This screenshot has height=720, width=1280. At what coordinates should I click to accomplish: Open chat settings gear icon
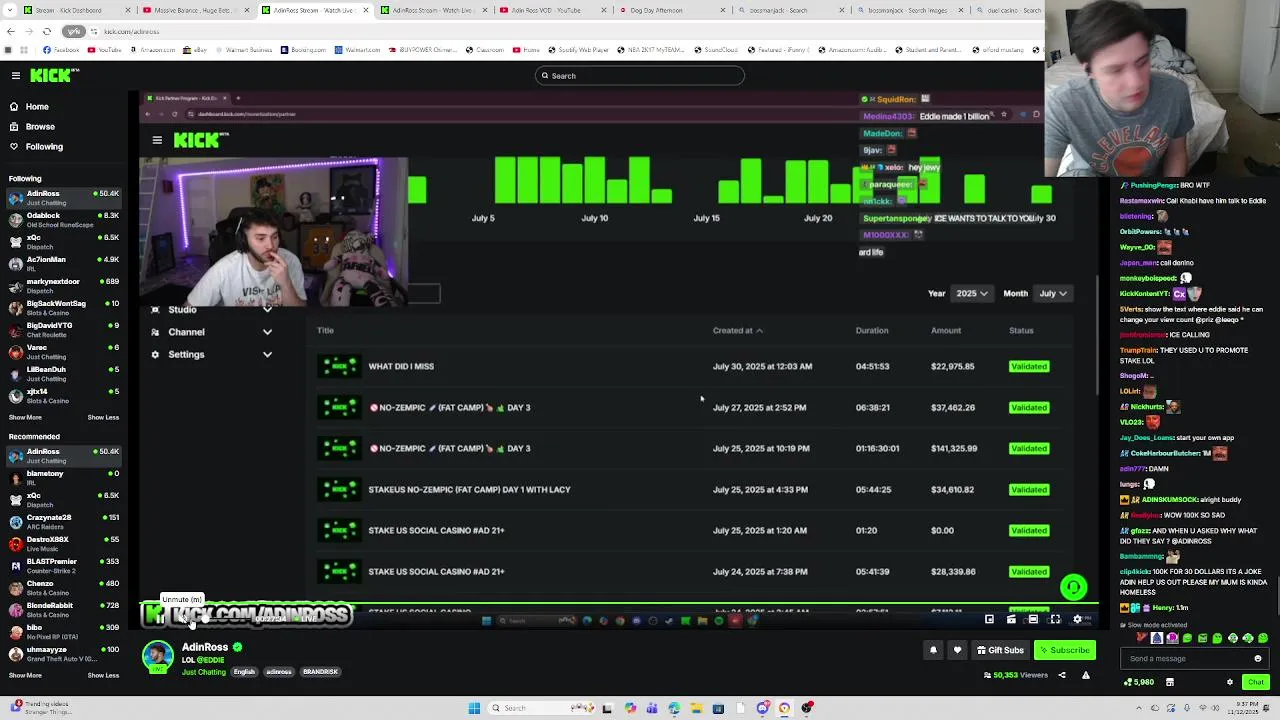1230,682
